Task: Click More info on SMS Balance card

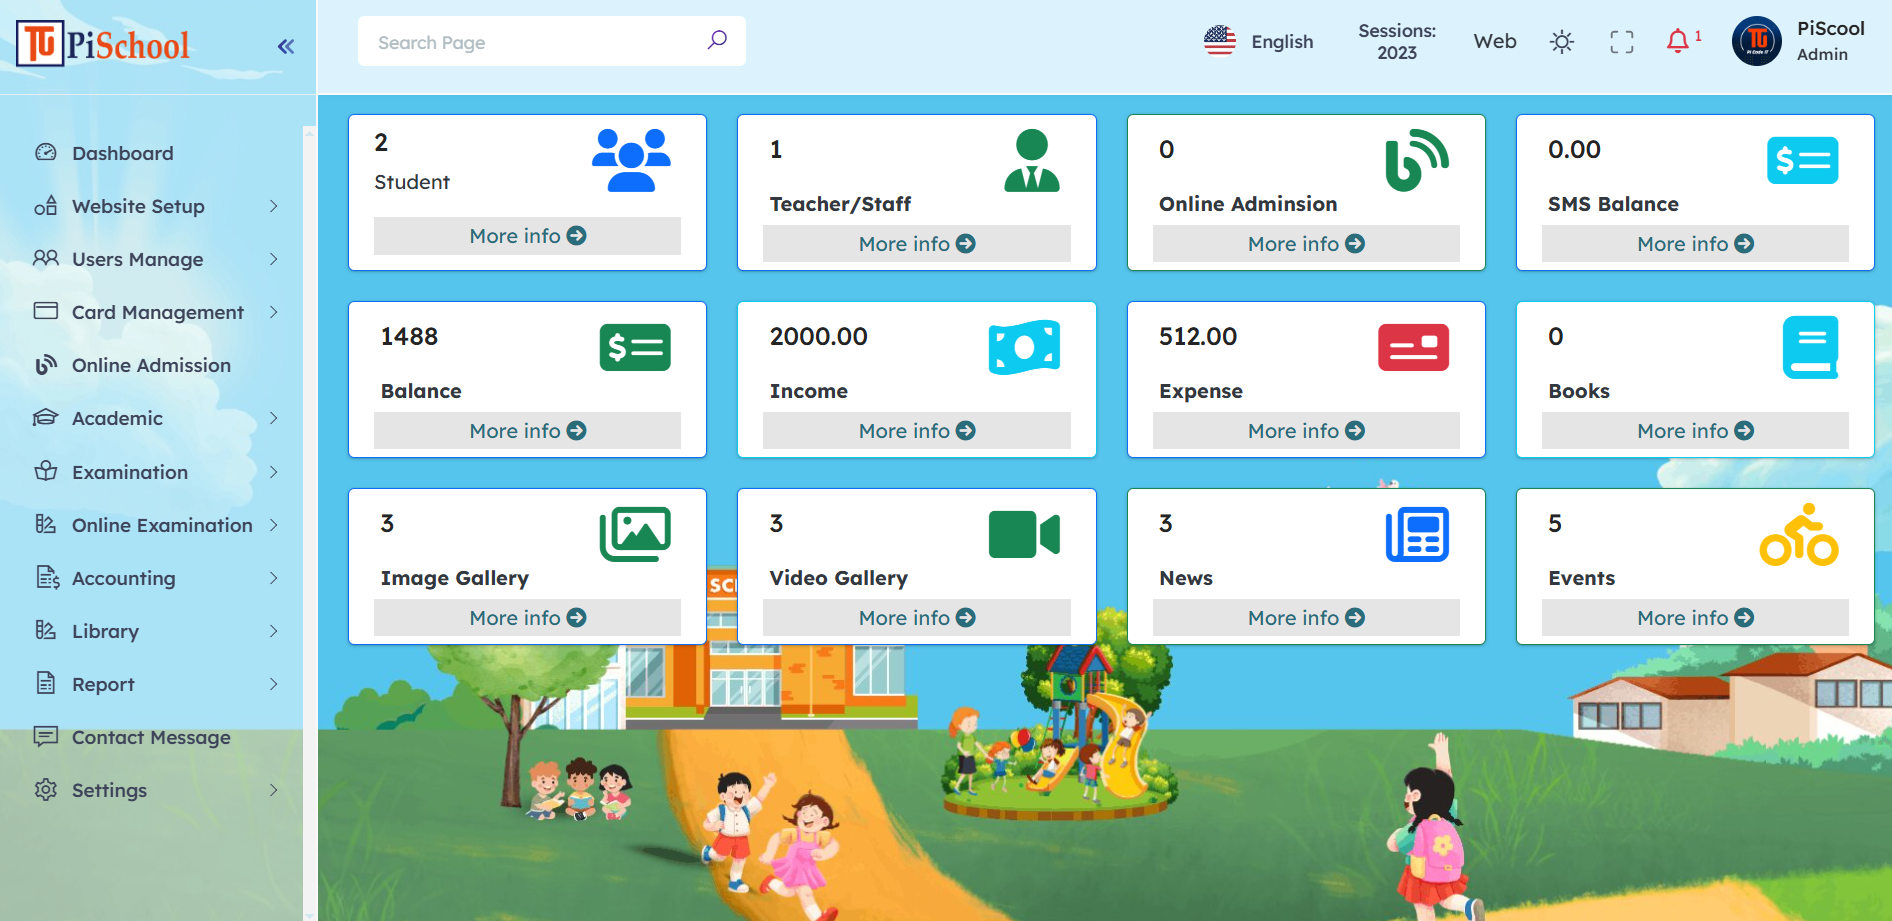Action: tap(1695, 244)
